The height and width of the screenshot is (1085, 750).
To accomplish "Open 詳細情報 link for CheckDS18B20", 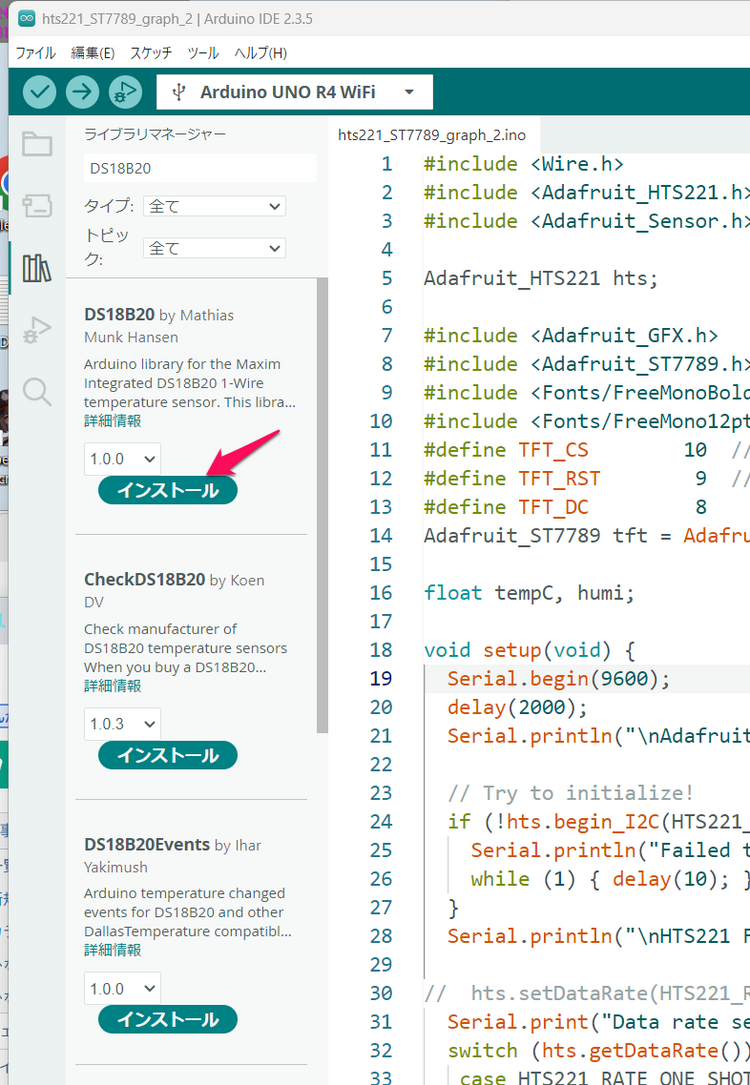I will [x=113, y=686].
